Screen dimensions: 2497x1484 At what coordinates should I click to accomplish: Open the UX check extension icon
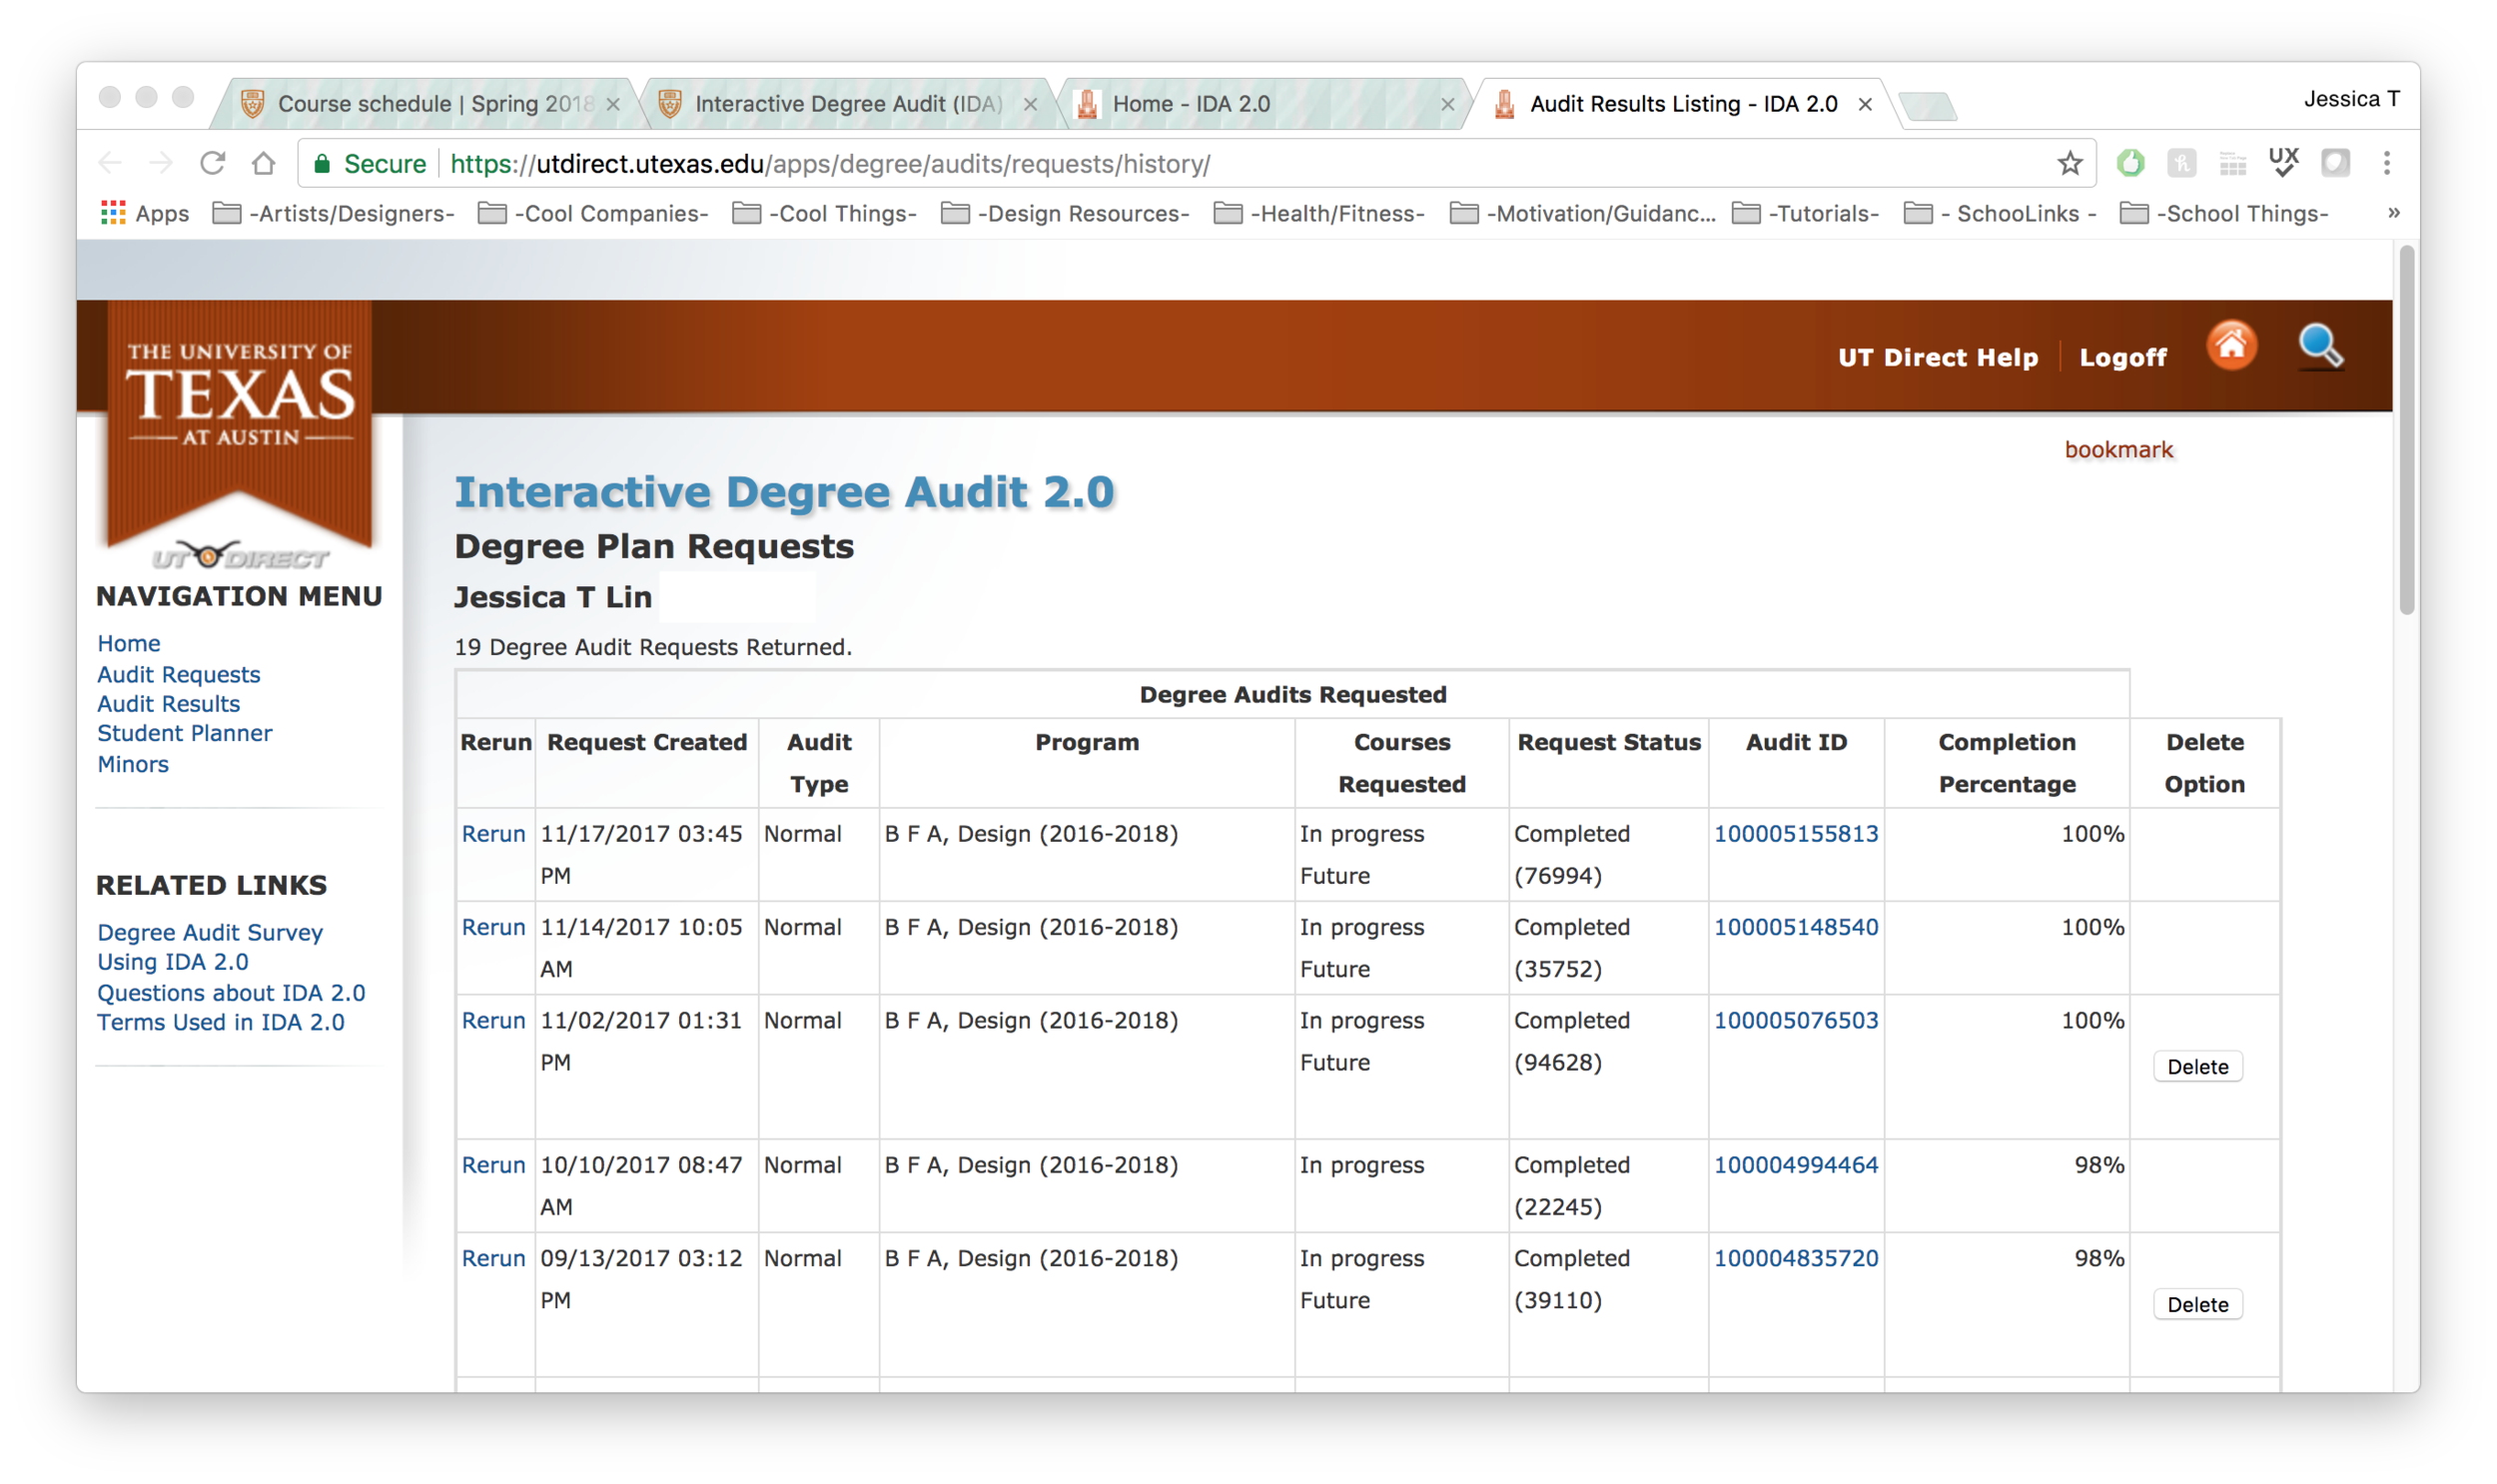[2284, 163]
